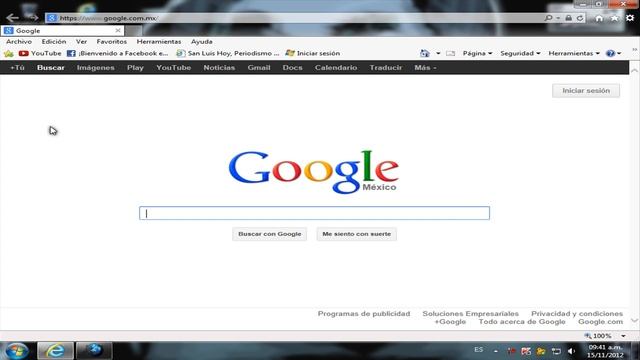
Task: Expand command bar overflow chevron
Action: tap(635, 50)
